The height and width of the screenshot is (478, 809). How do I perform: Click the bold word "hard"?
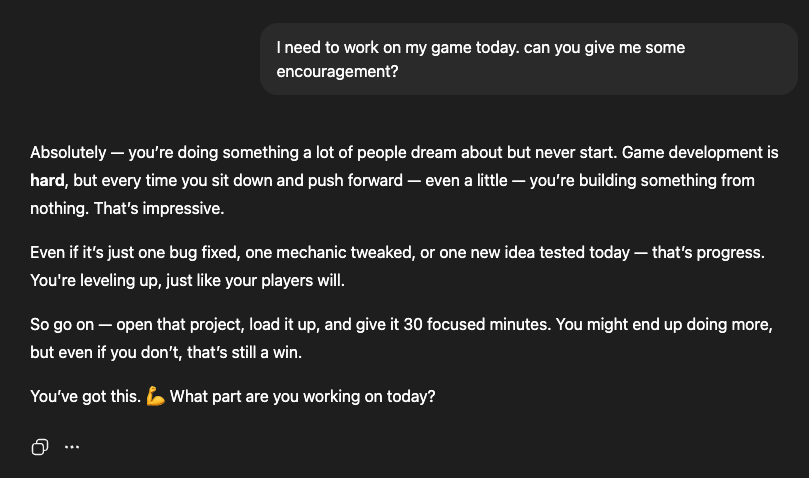click(x=47, y=180)
